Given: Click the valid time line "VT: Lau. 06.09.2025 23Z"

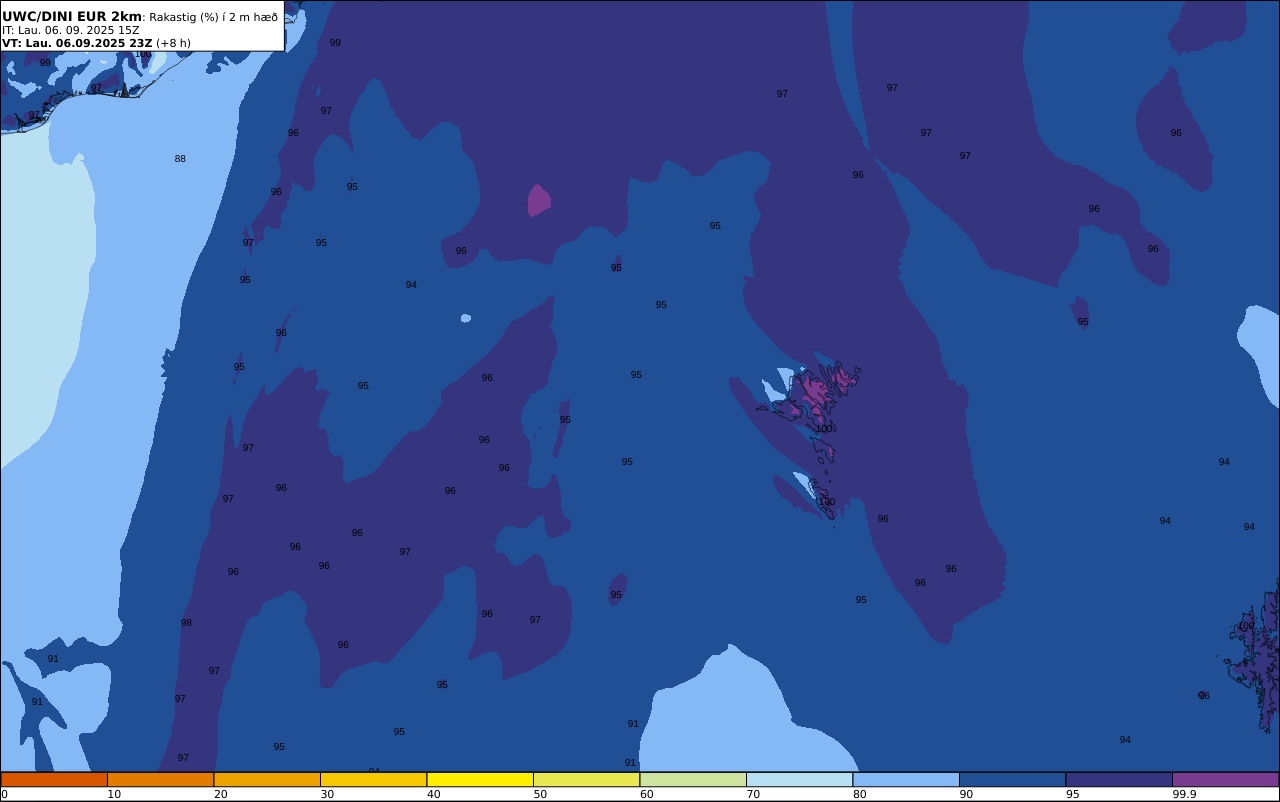Looking at the screenshot, I should (x=77, y=43).
